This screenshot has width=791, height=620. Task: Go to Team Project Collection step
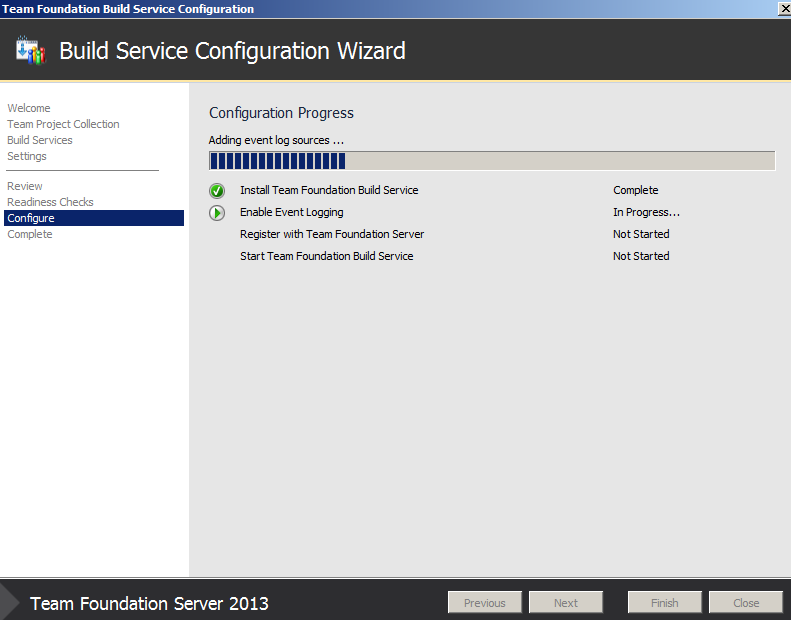63,124
